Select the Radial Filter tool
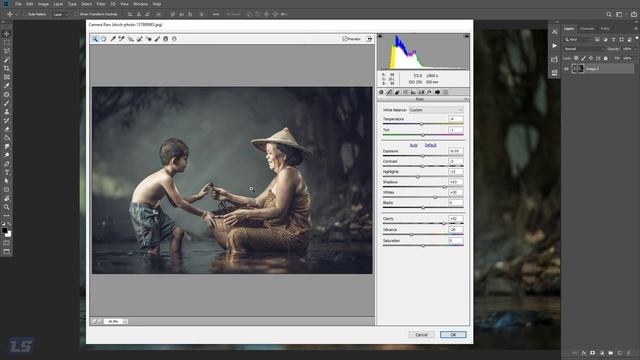Image resolution: width=640 pixels, height=360 pixels. pos(174,39)
